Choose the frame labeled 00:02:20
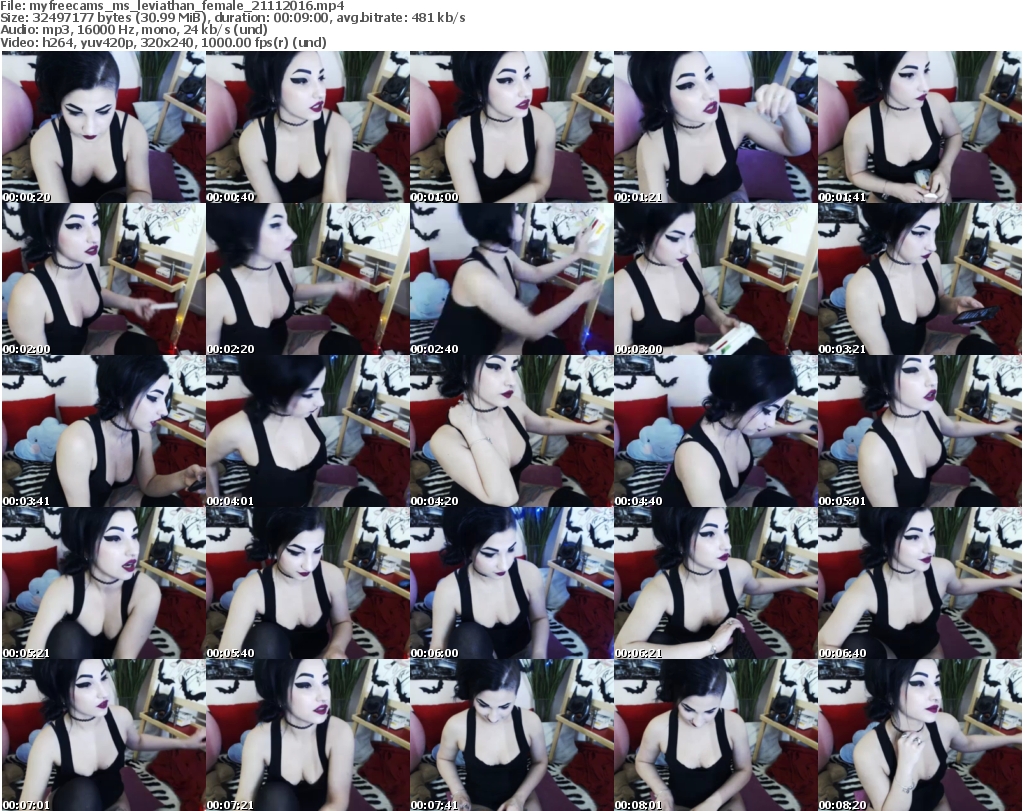 308,279
